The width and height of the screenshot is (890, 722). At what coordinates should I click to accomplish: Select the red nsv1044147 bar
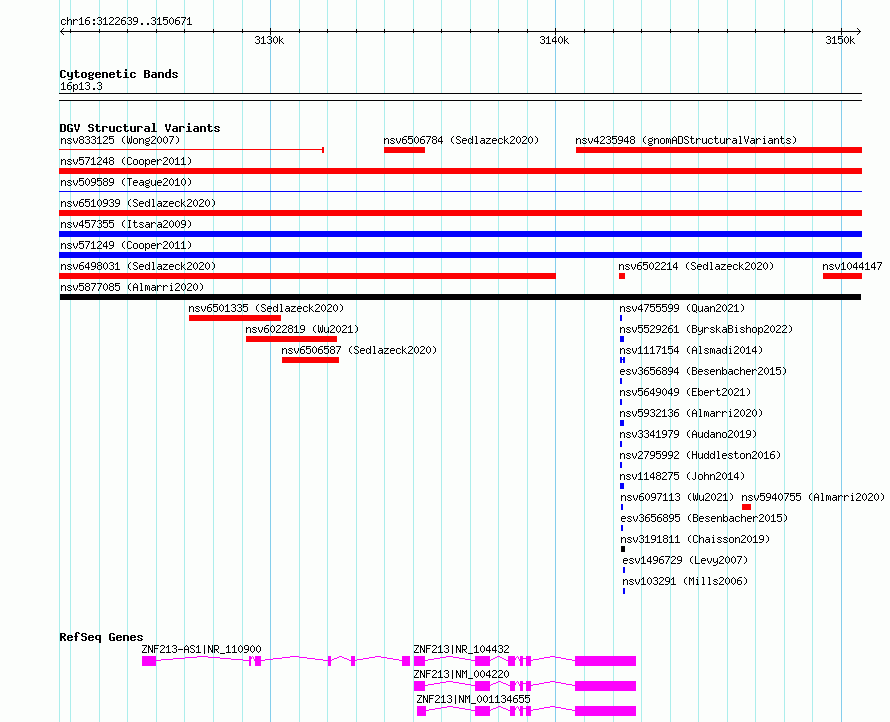pos(842,276)
